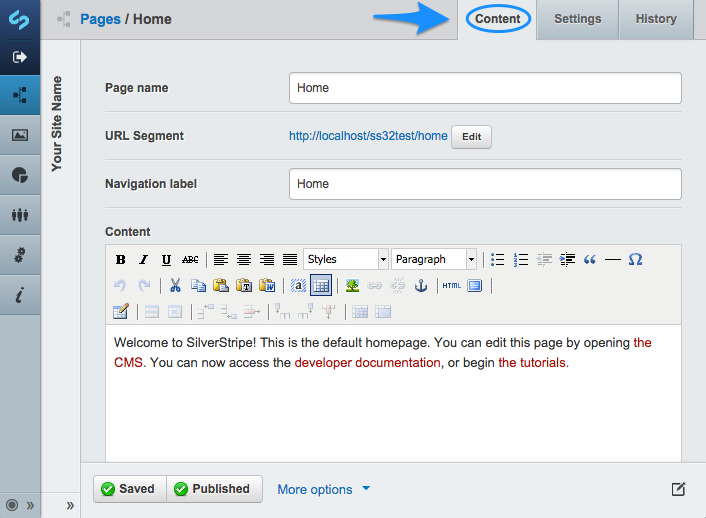Click the Saved button

pyautogui.click(x=130, y=489)
